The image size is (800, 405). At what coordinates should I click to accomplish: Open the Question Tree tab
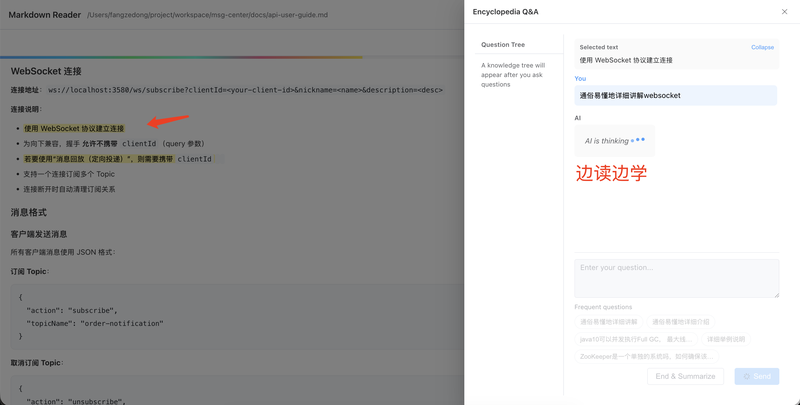tap(503, 44)
